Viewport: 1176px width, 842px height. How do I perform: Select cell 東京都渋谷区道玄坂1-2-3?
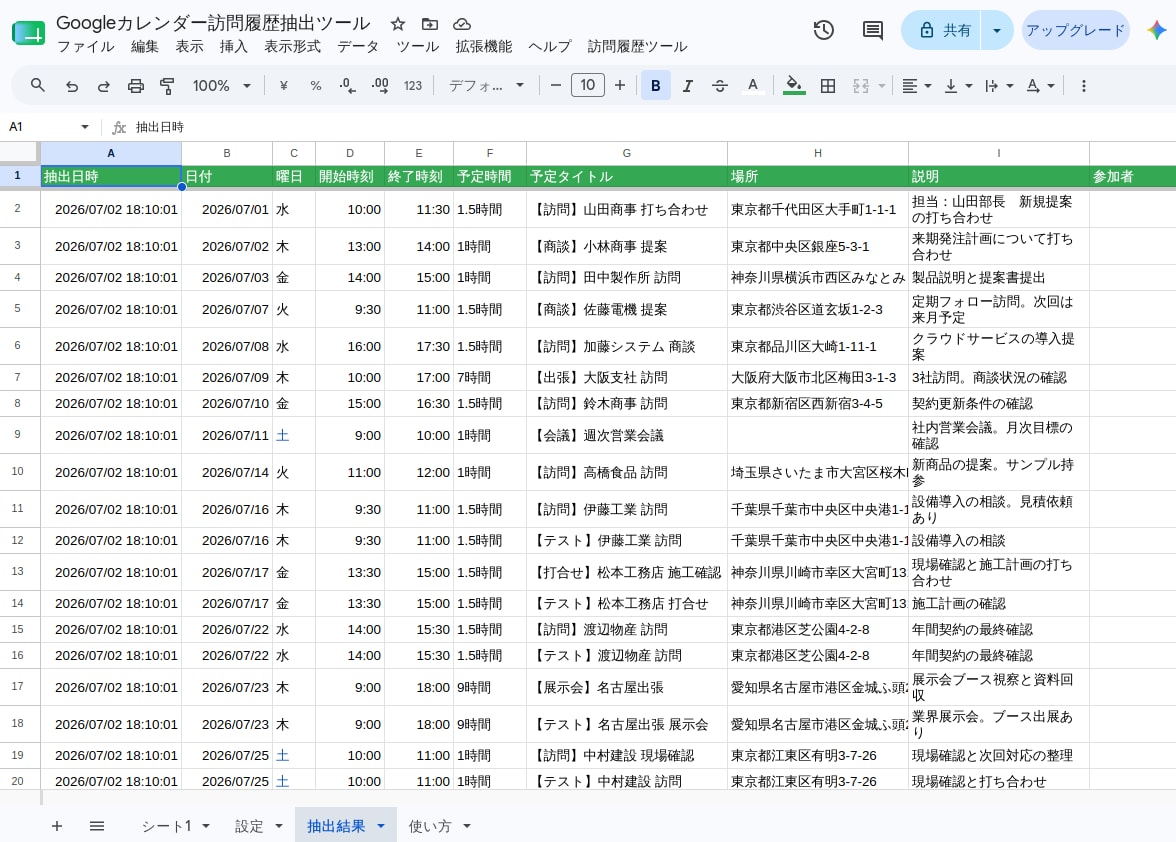(x=818, y=309)
